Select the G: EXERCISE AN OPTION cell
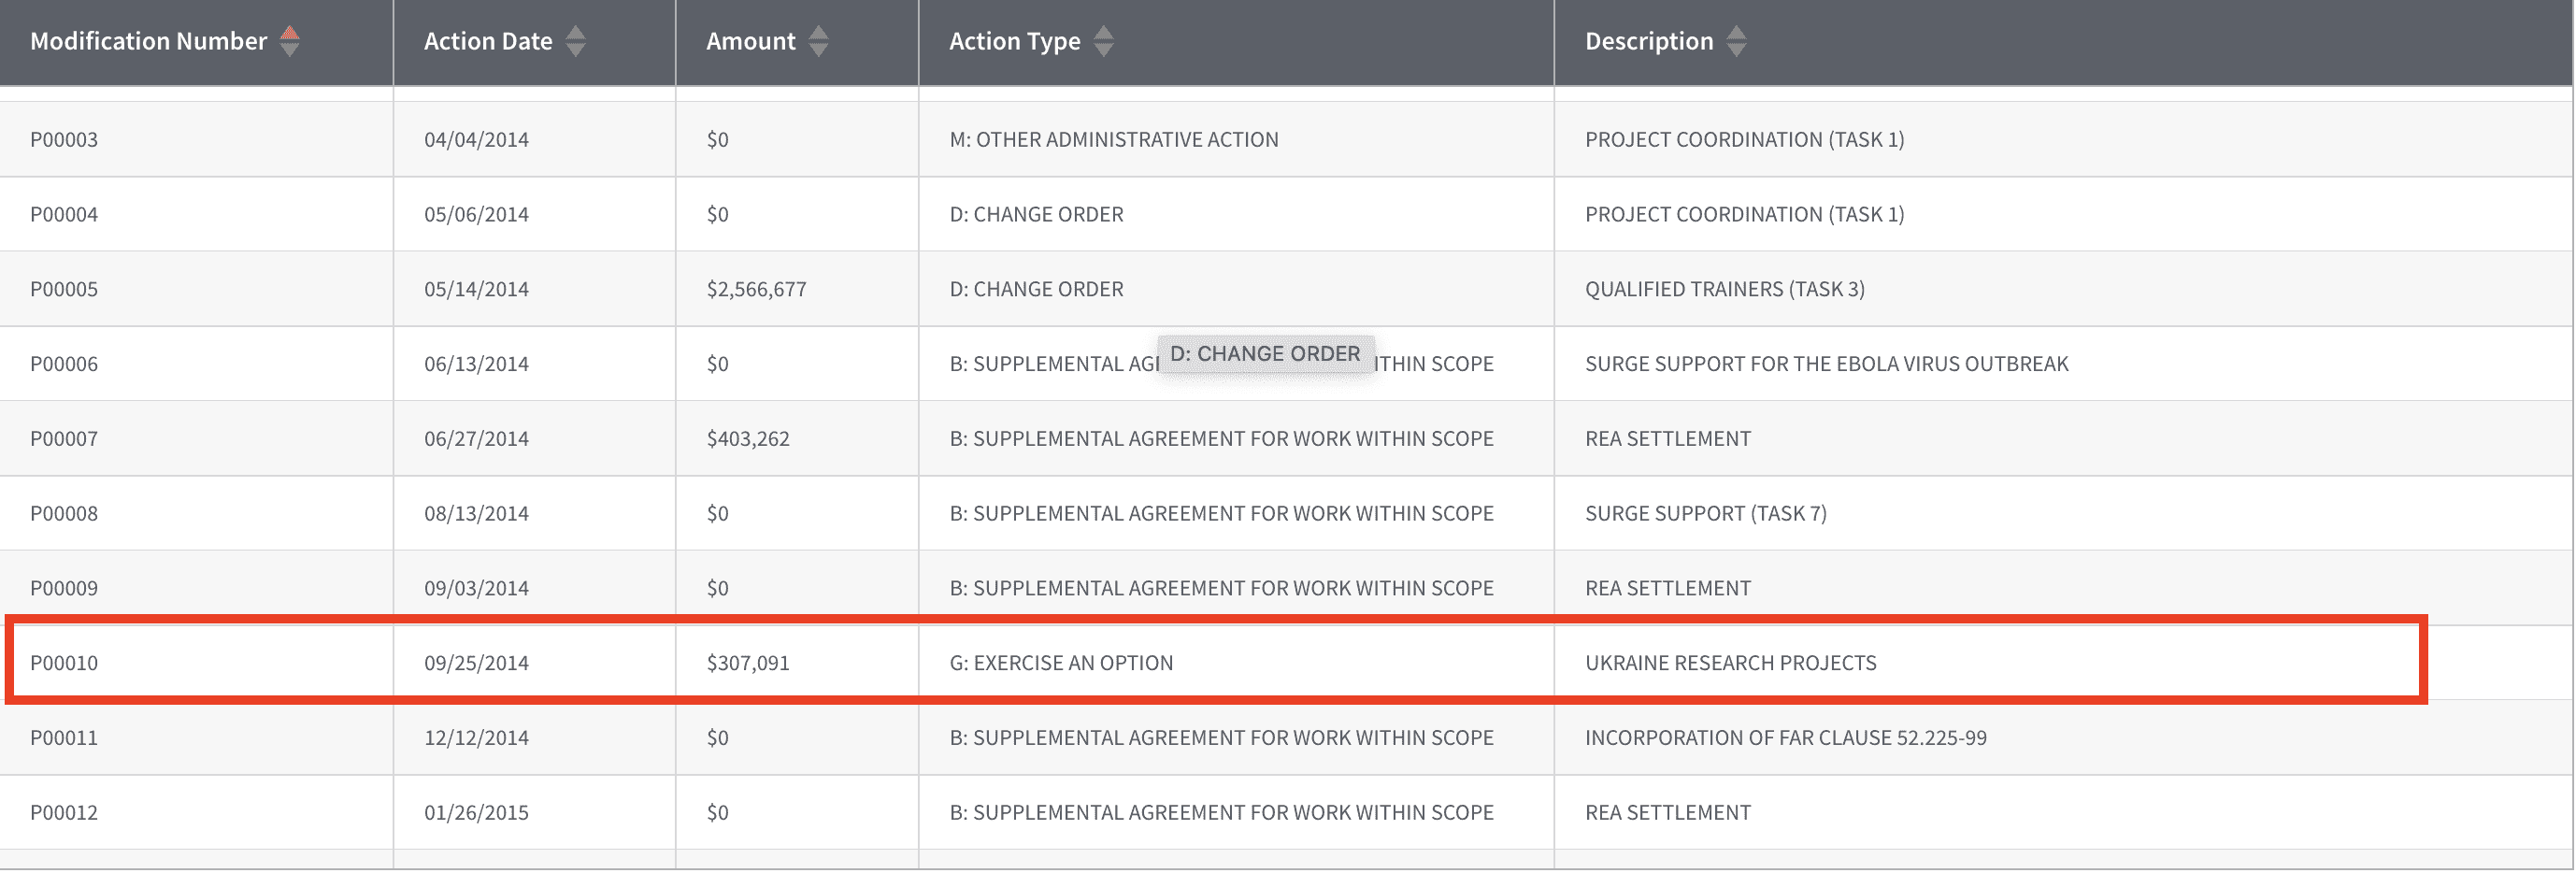 pyautogui.click(x=1060, y=663)
